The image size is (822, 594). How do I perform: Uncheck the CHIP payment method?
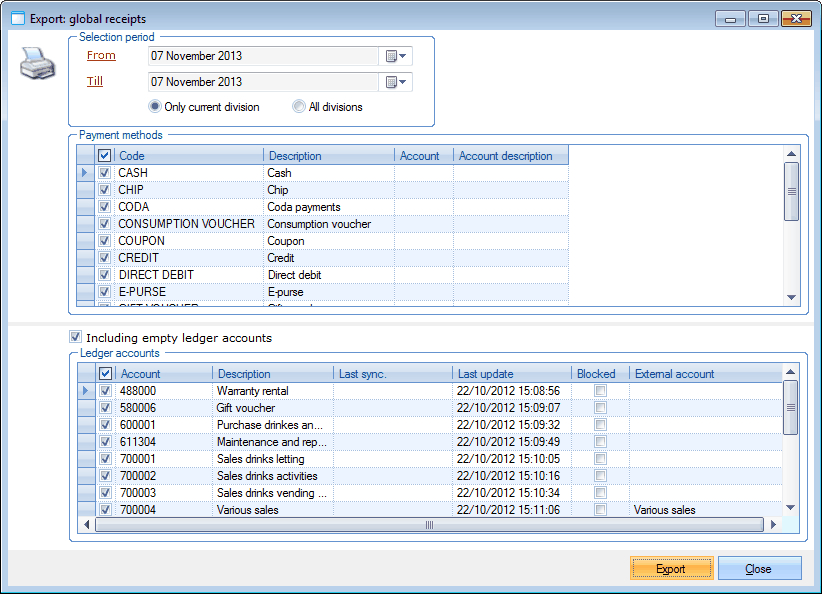[105, 189]
